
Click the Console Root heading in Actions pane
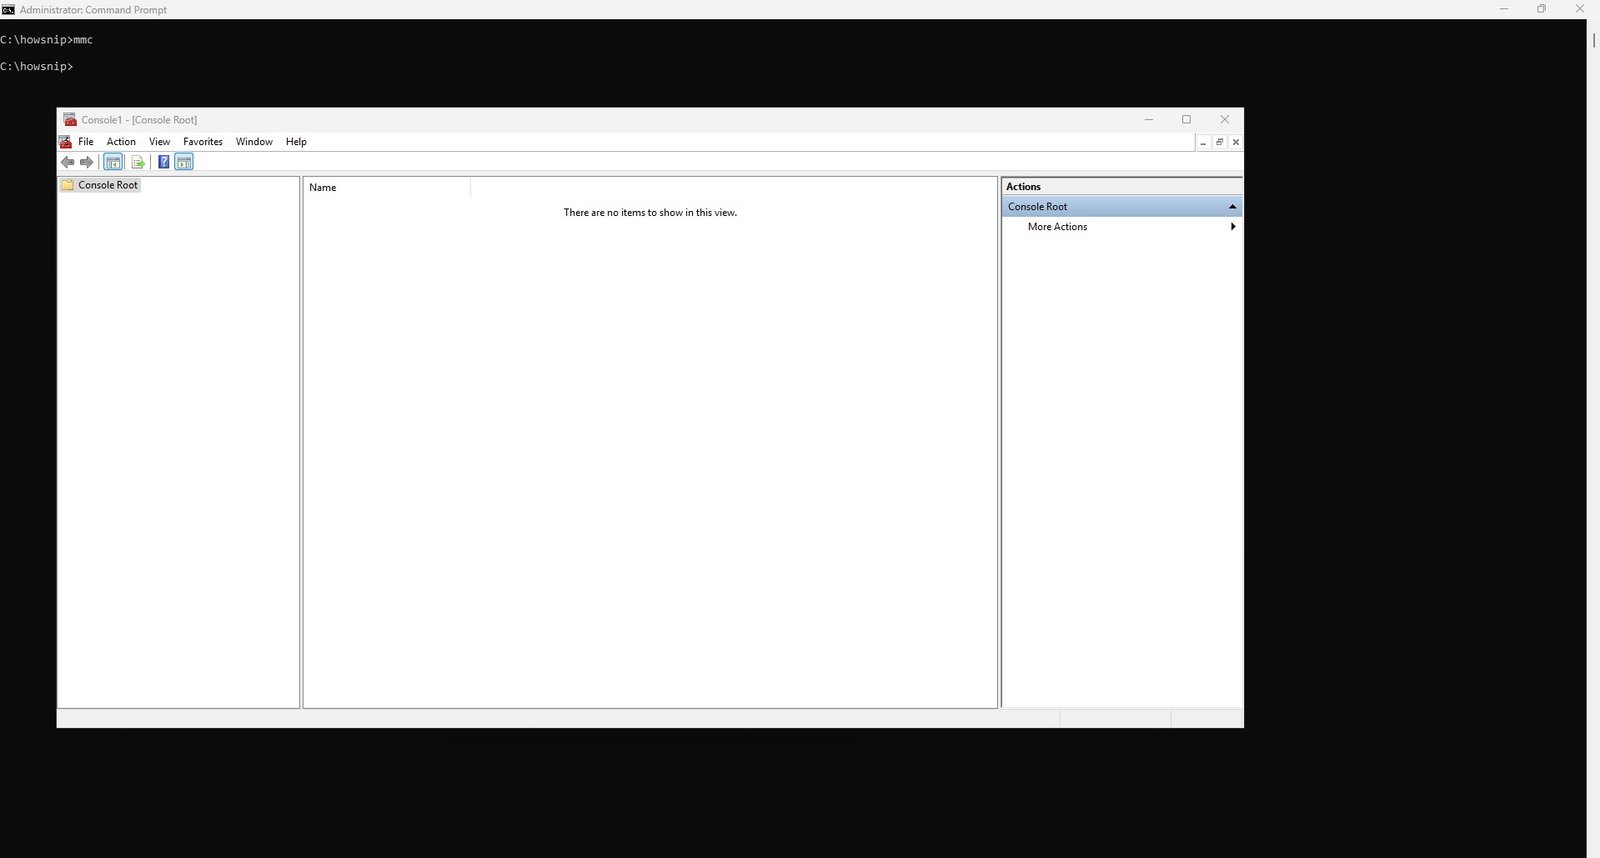(1122, 207)
